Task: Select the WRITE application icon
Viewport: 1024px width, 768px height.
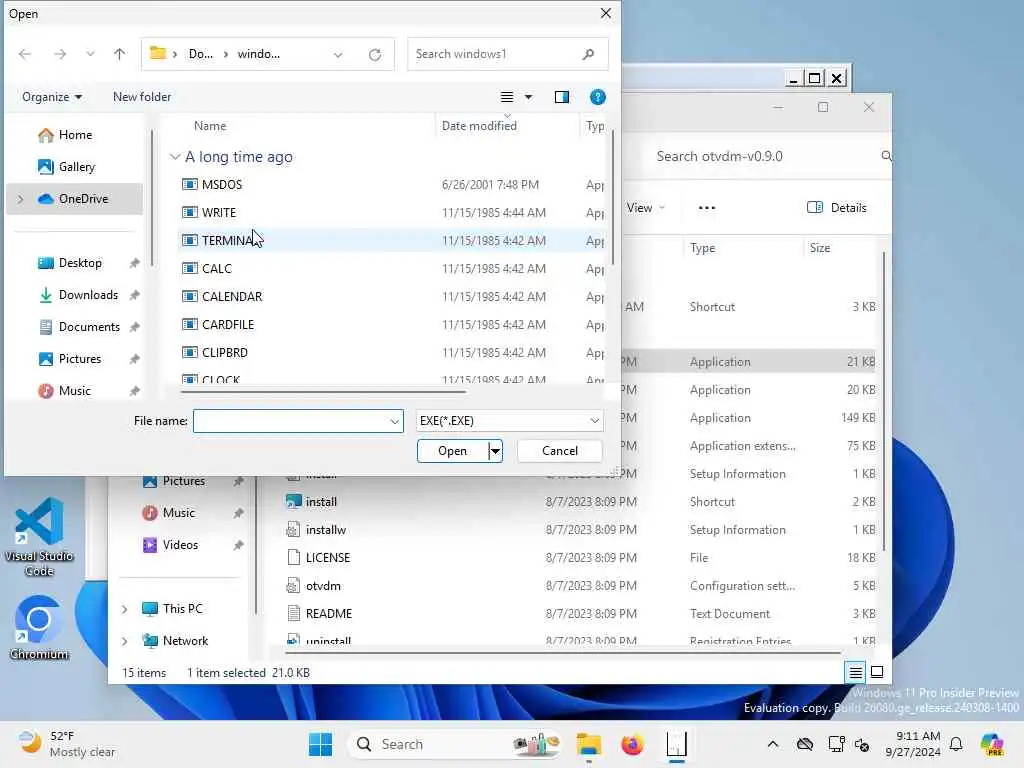Action: pos(189,213)
